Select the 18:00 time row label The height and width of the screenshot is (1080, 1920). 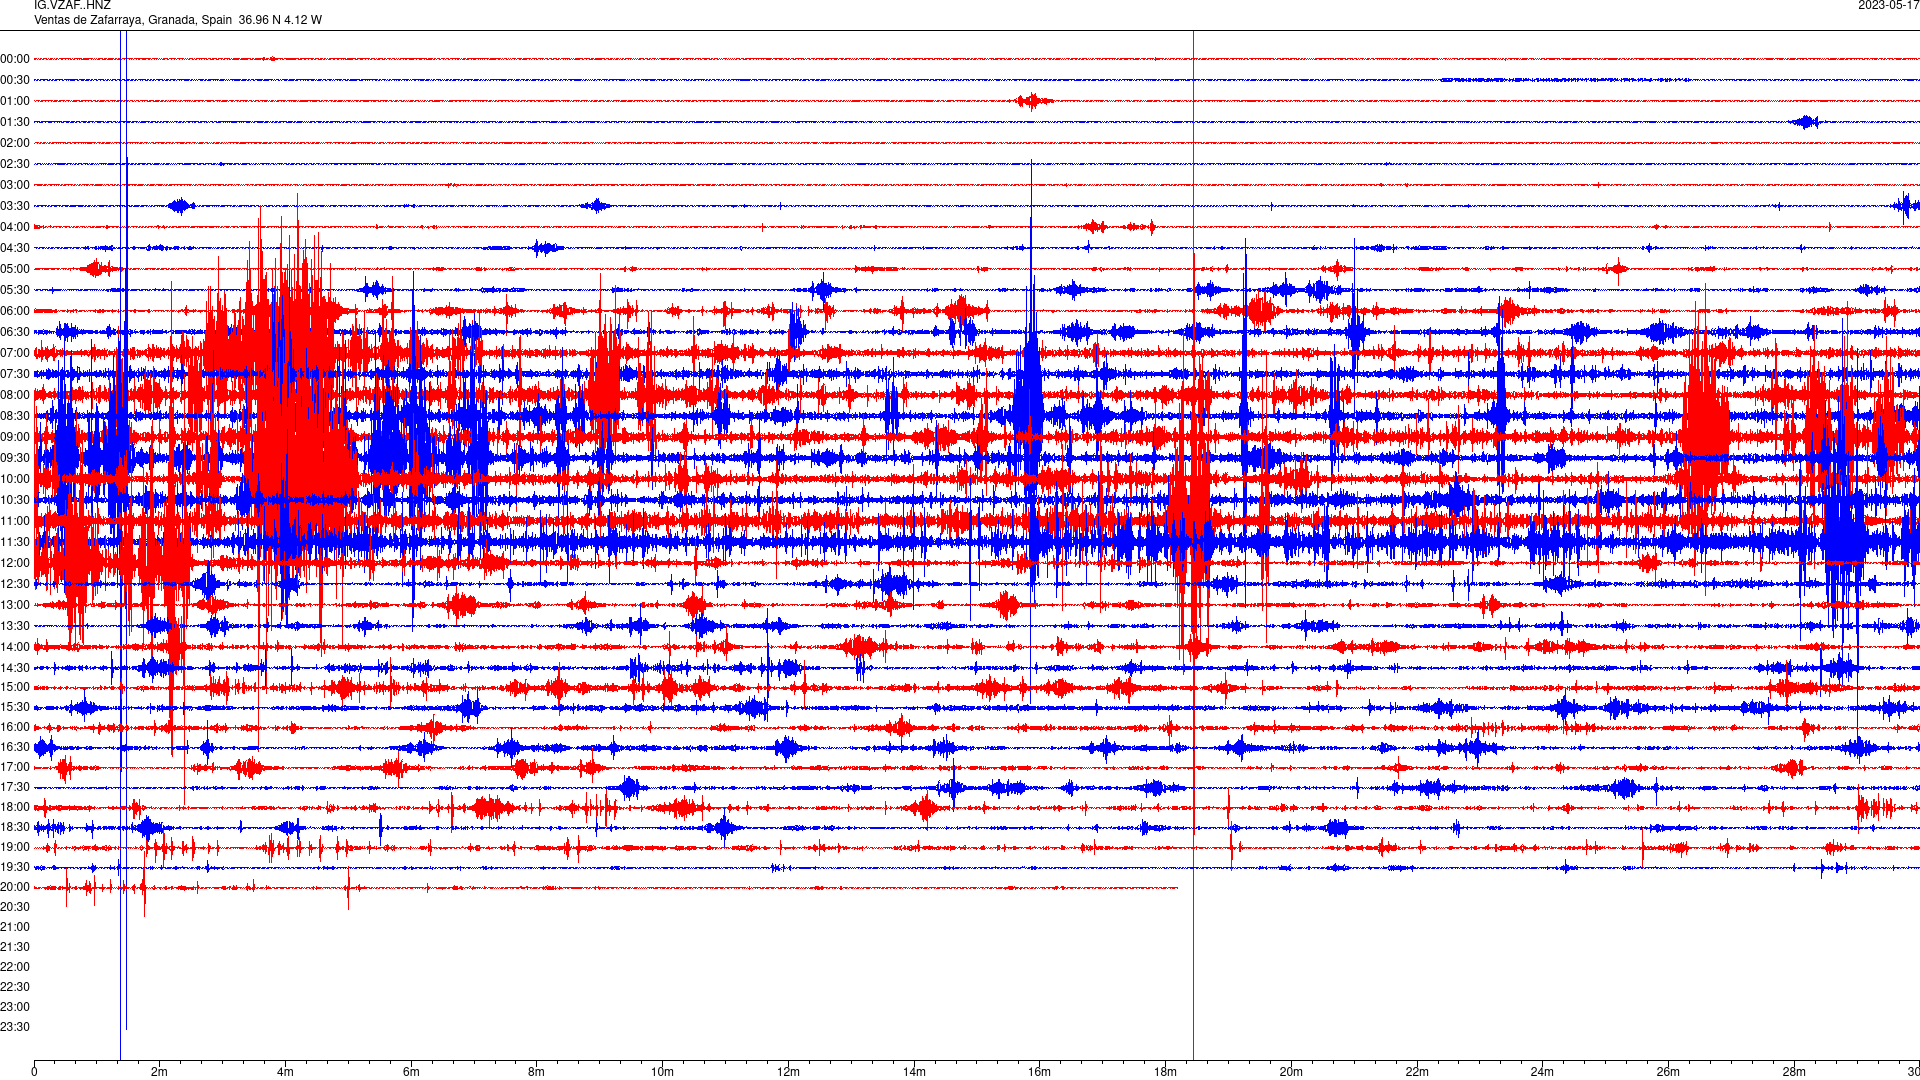(15, 807)
